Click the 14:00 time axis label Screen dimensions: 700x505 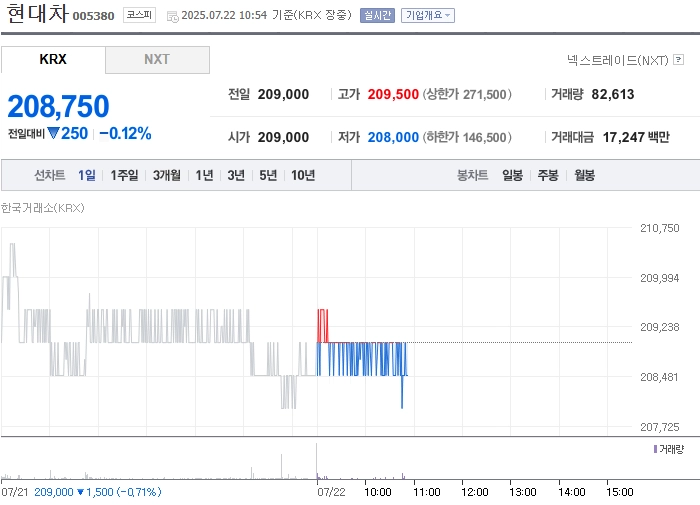[x=571, y=492]
